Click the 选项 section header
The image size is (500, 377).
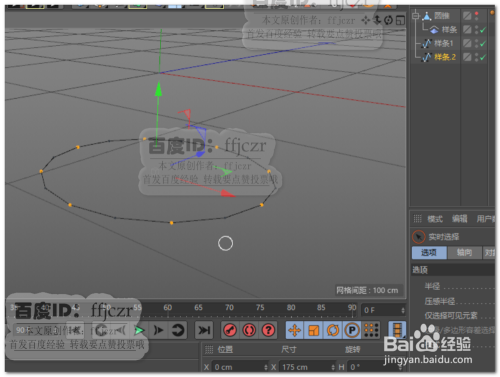point(453,270)
